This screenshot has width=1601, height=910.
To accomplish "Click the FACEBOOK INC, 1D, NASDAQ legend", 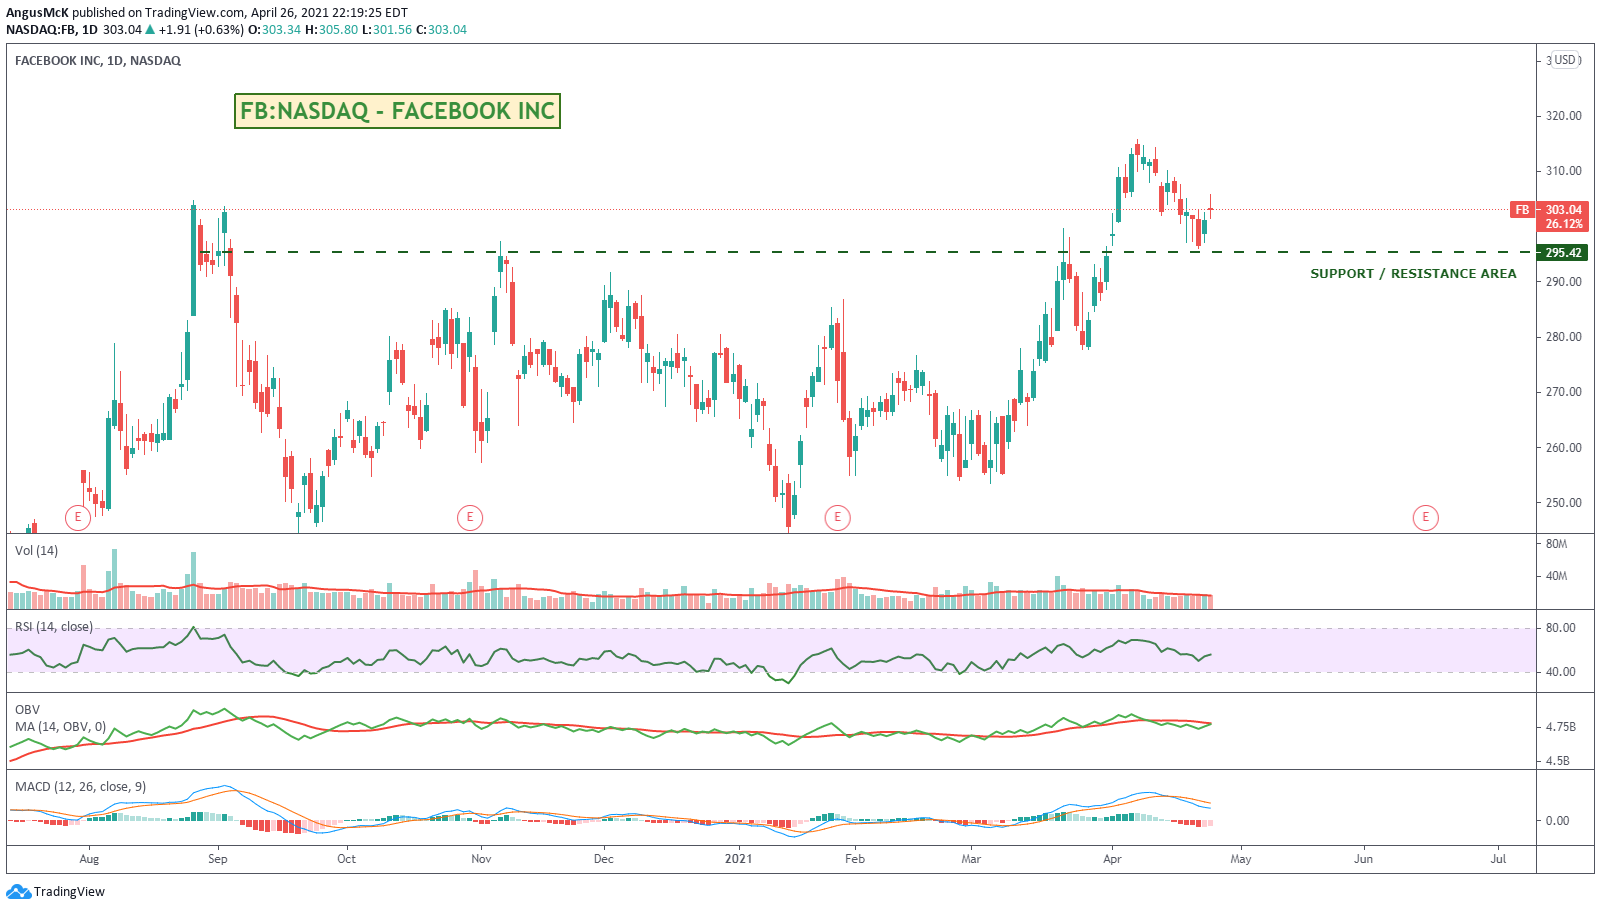I will [98, 61].
